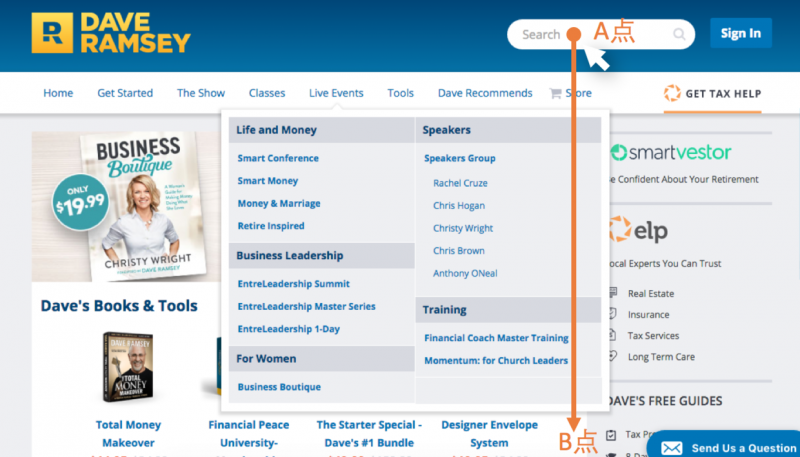The width and height of the screenshot is (800, 457).
Task: Click the search magnifier icon
Action: click(x=679, y=34)
